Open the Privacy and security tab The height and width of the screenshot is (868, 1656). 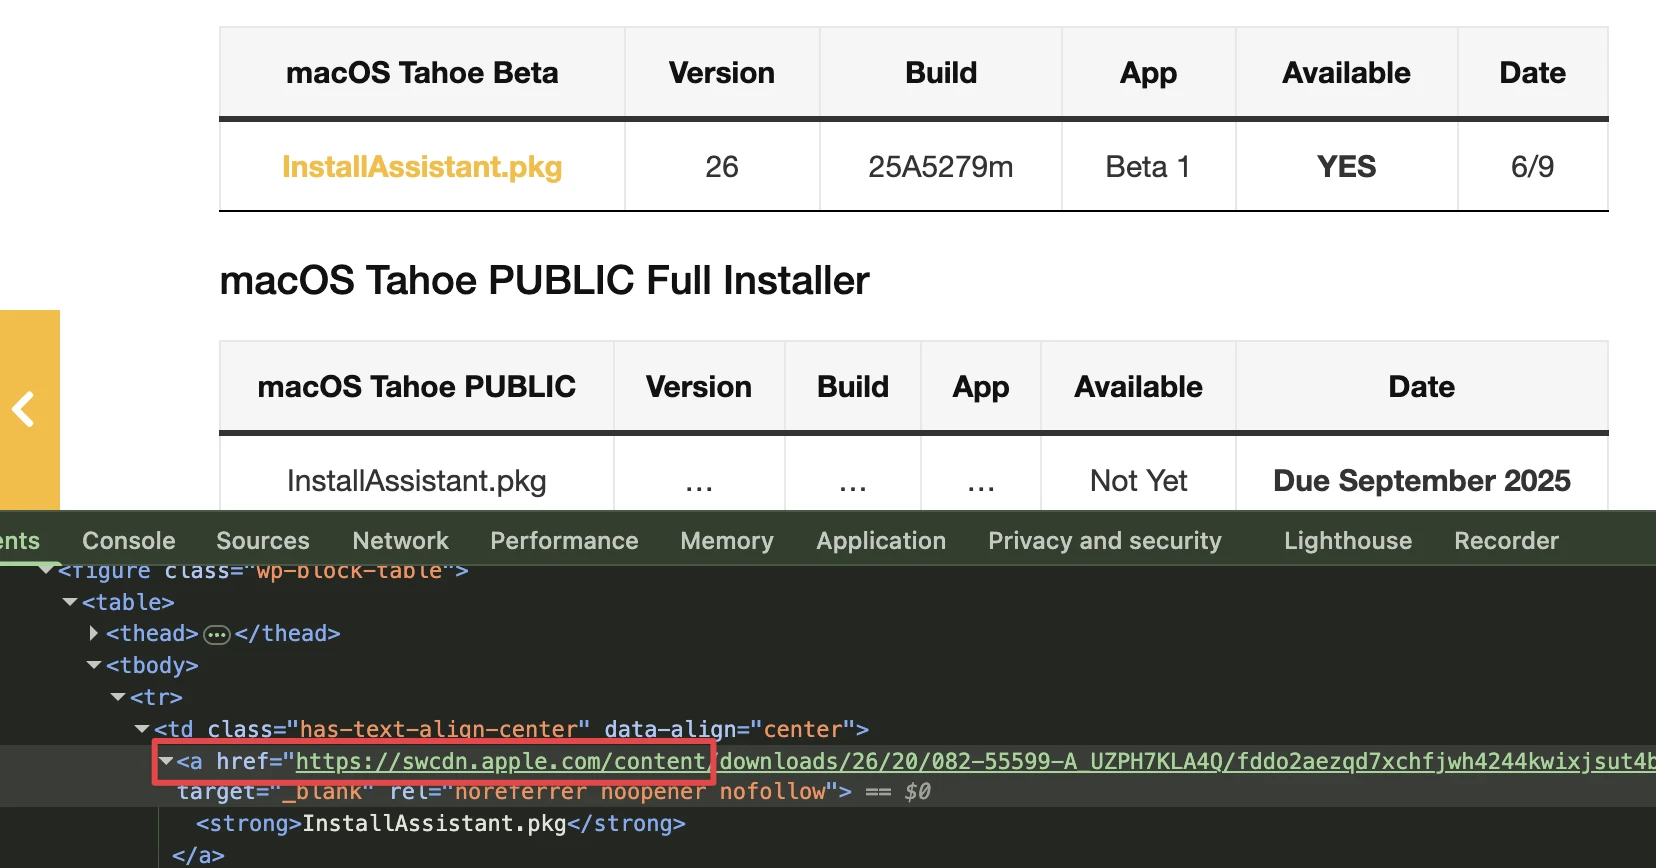(x=1105, y=541)
